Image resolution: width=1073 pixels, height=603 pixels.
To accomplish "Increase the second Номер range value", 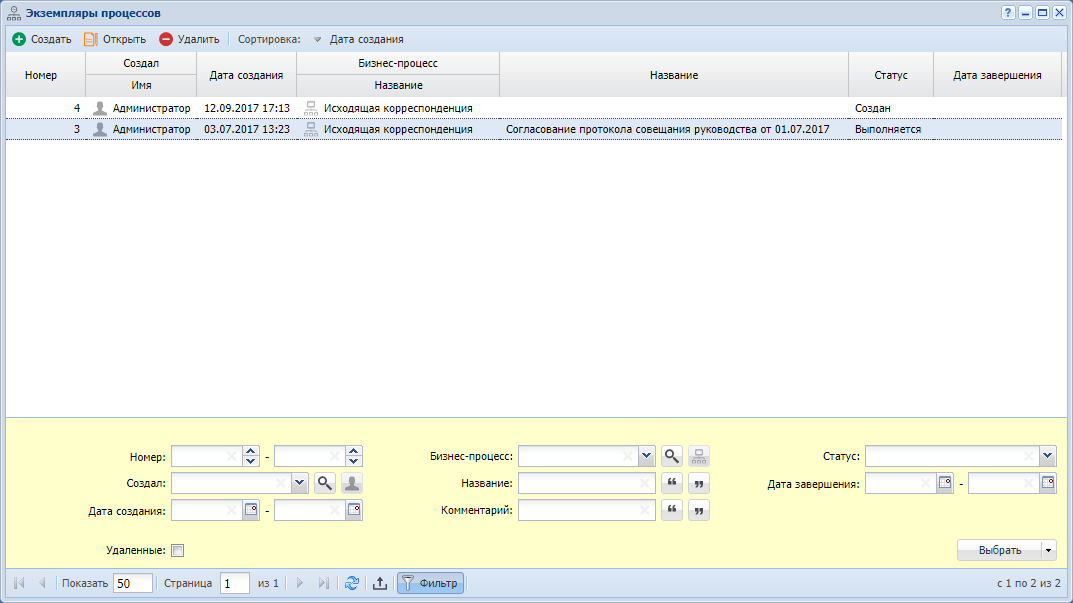I will point(353,452).
